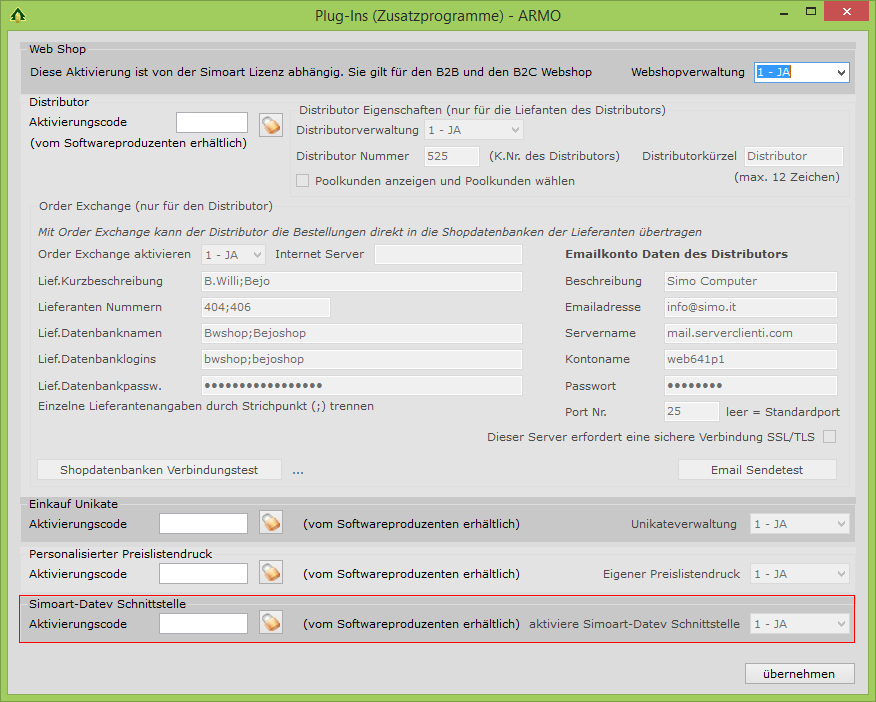Click the Distributor activation code tag icon

pos(271,125)
